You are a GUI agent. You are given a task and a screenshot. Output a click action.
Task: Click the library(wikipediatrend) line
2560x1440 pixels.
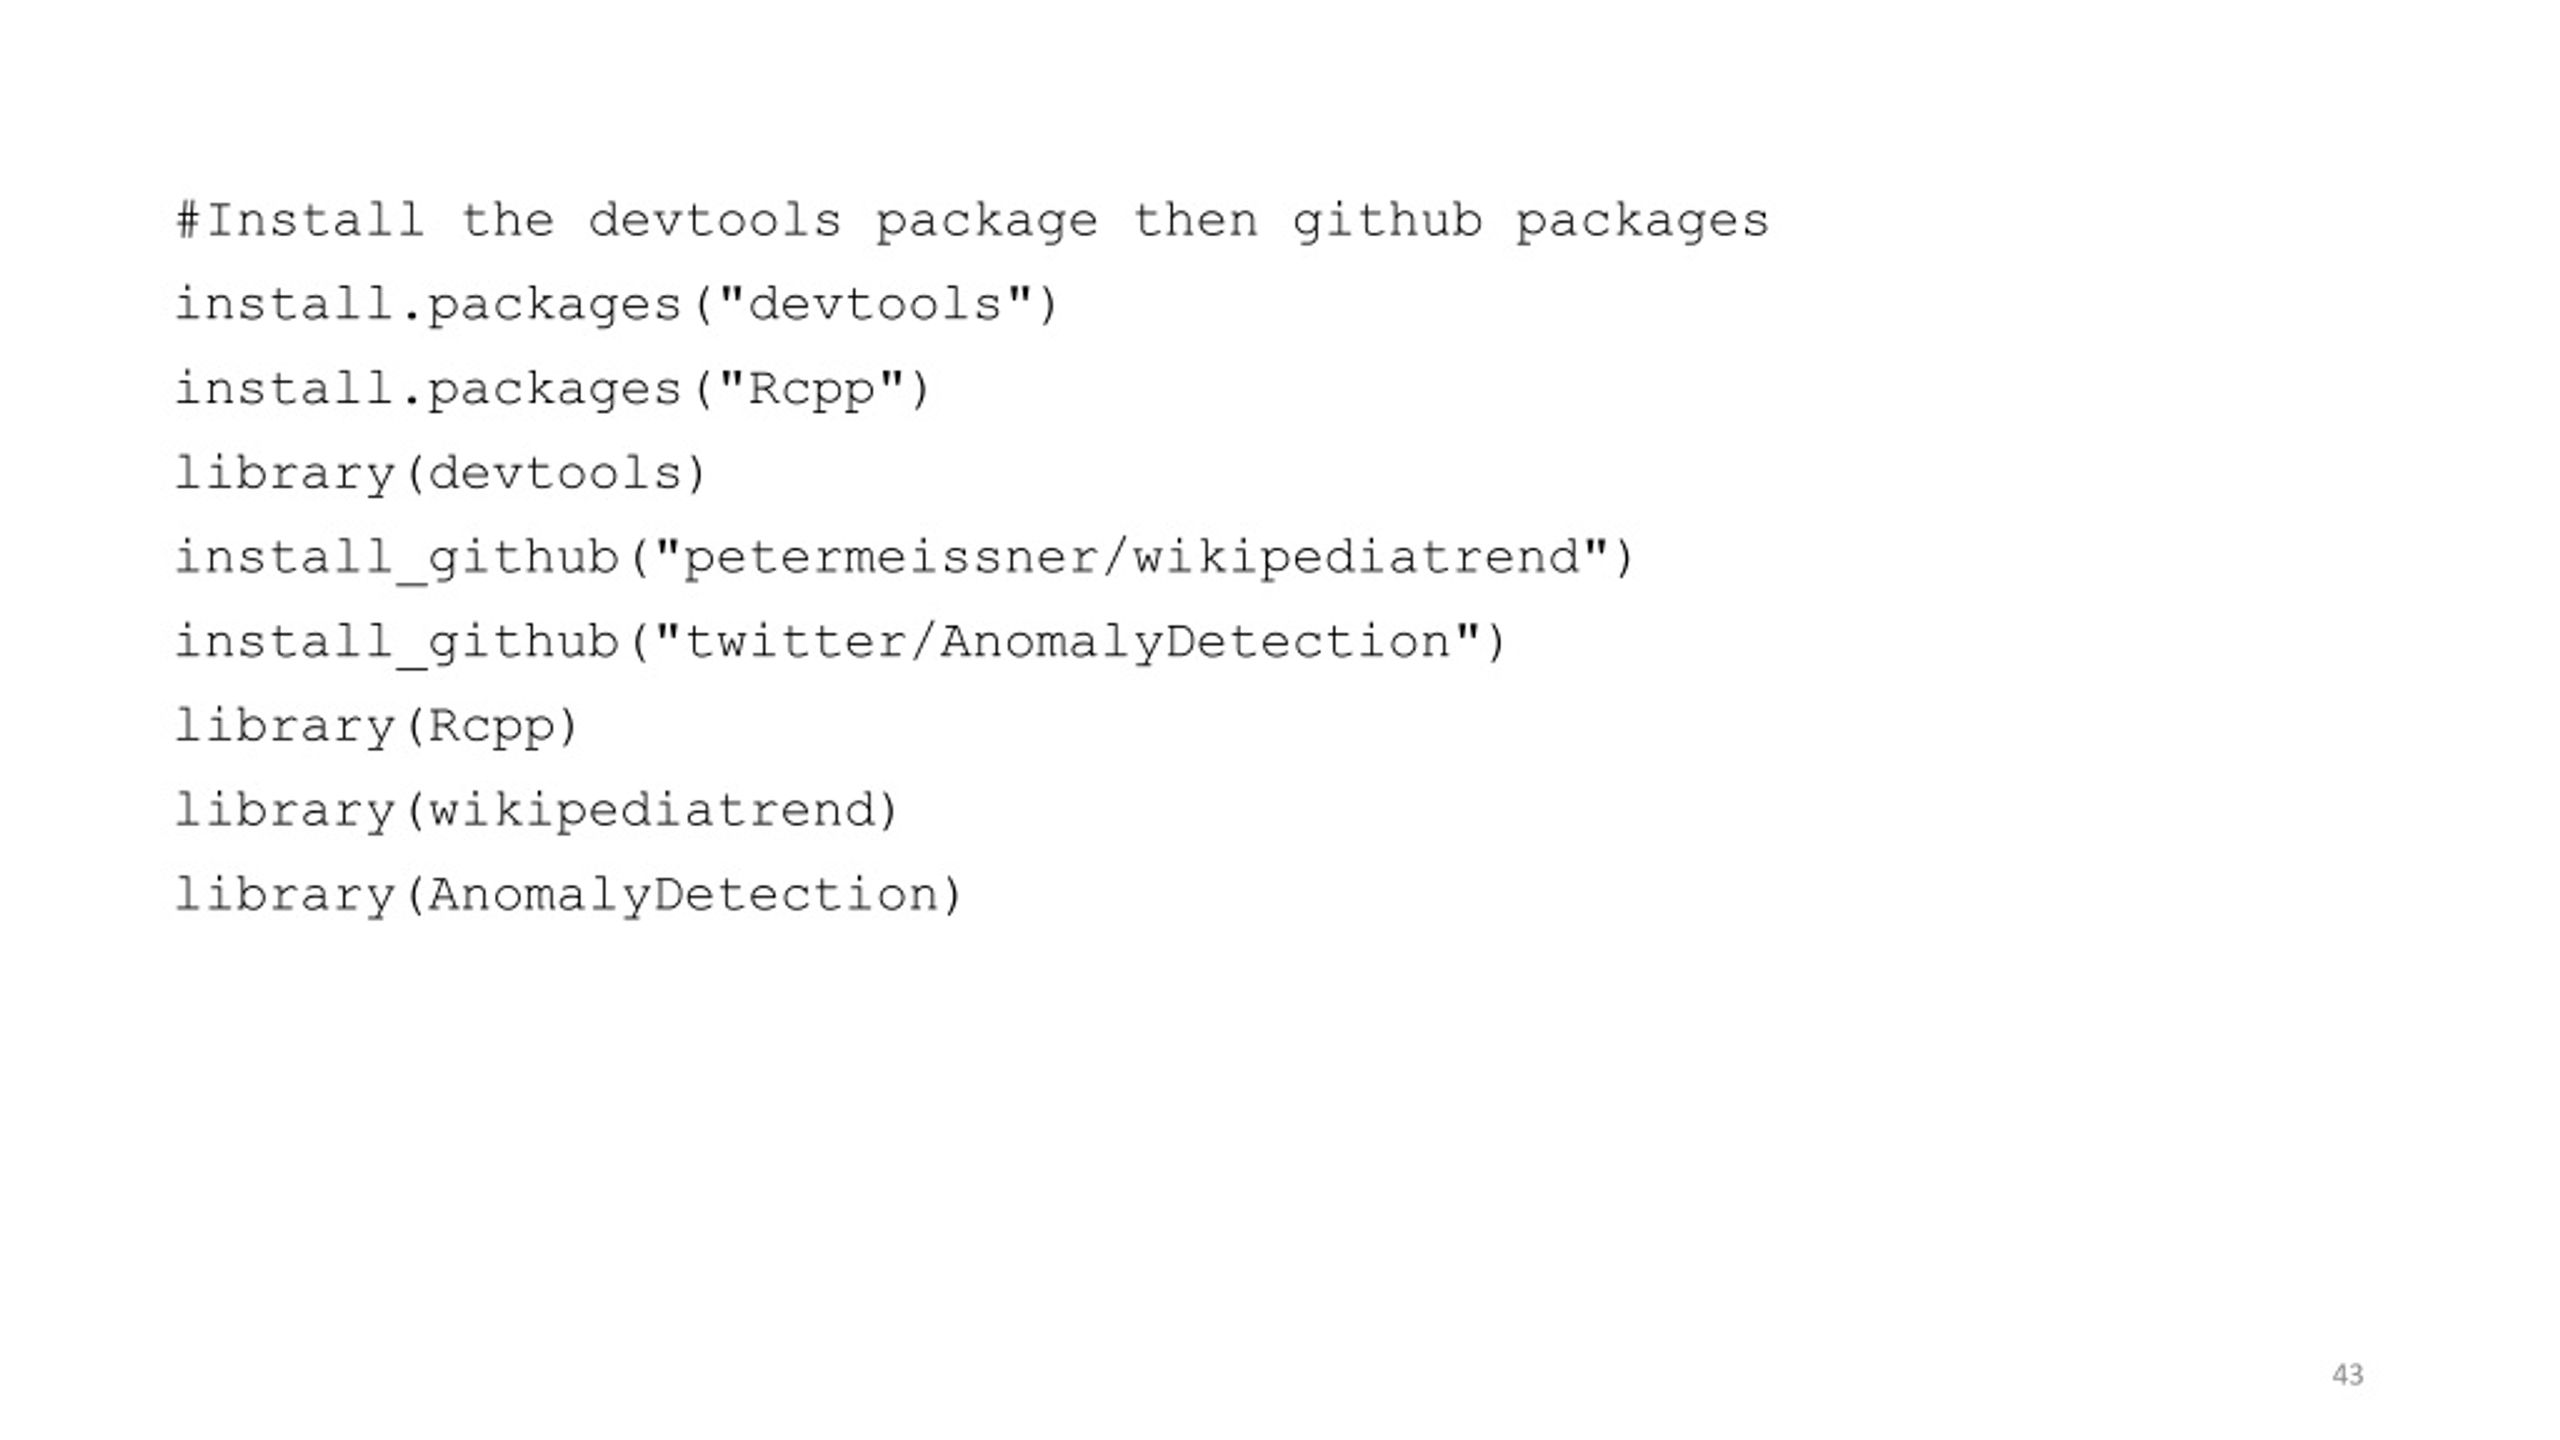pos(537,810)
